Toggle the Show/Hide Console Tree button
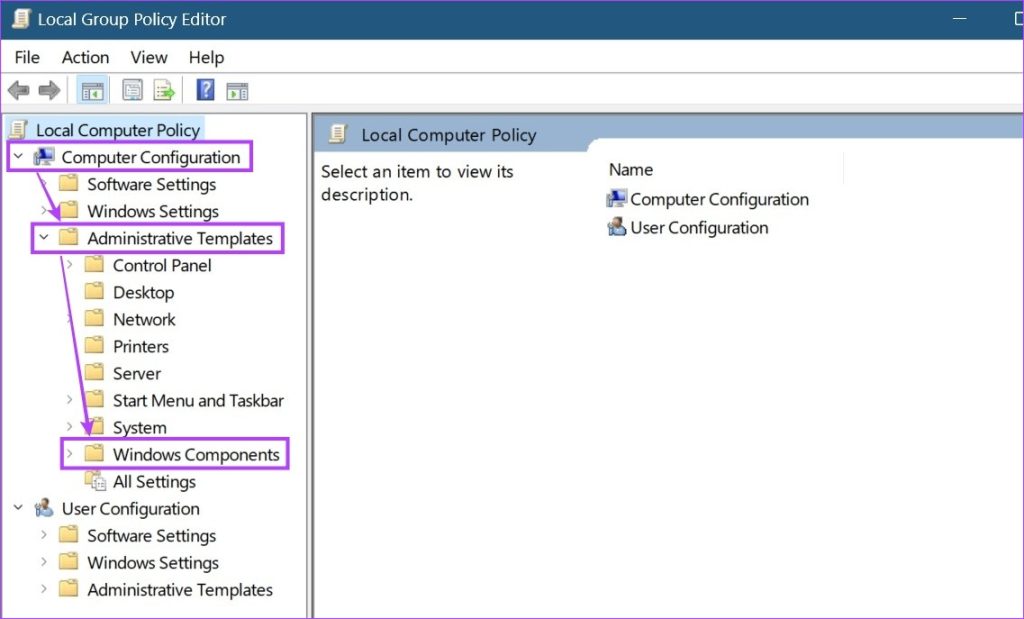 pos(93,89)
